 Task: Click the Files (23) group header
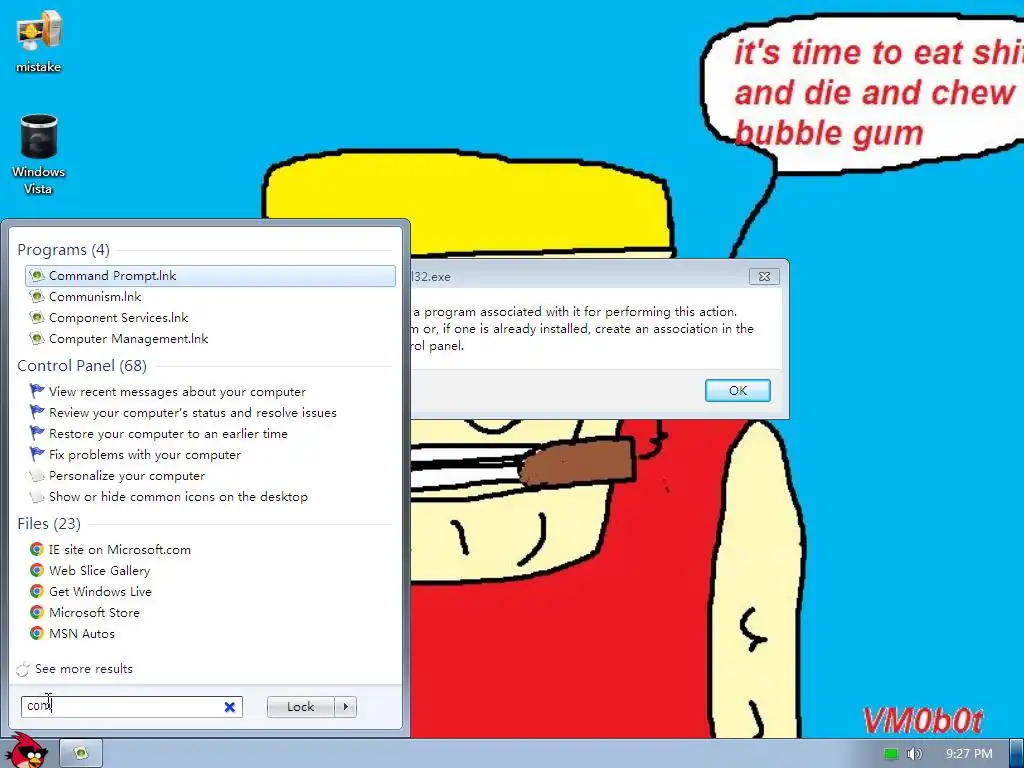coord(49,524)
